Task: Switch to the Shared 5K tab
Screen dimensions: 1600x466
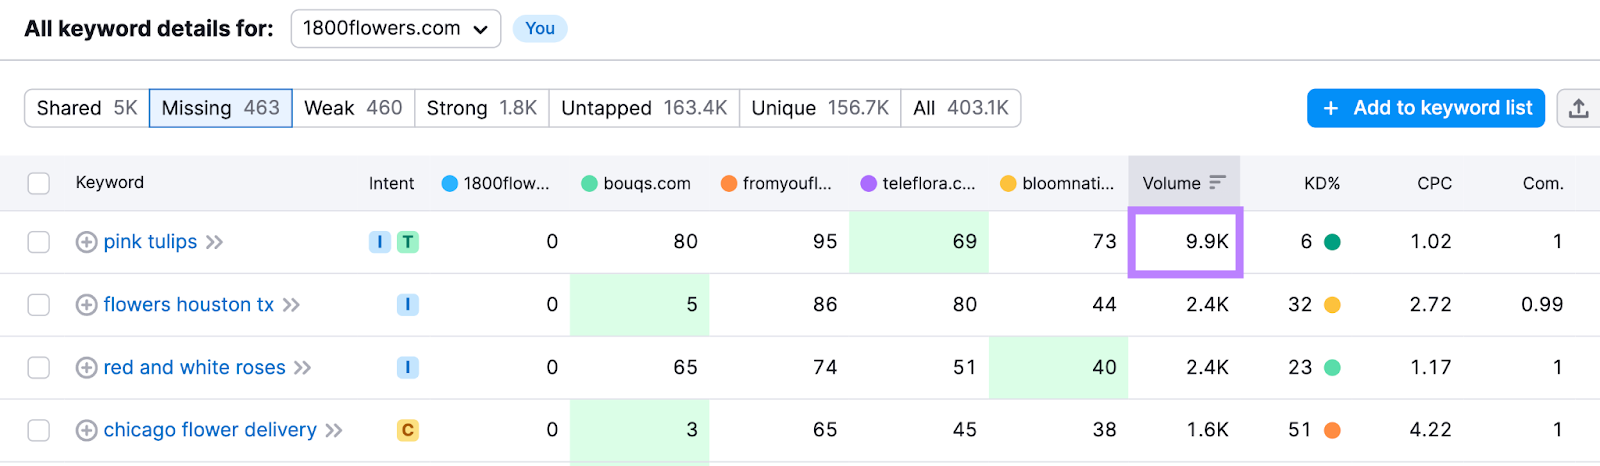Action: tap(87, 108)
